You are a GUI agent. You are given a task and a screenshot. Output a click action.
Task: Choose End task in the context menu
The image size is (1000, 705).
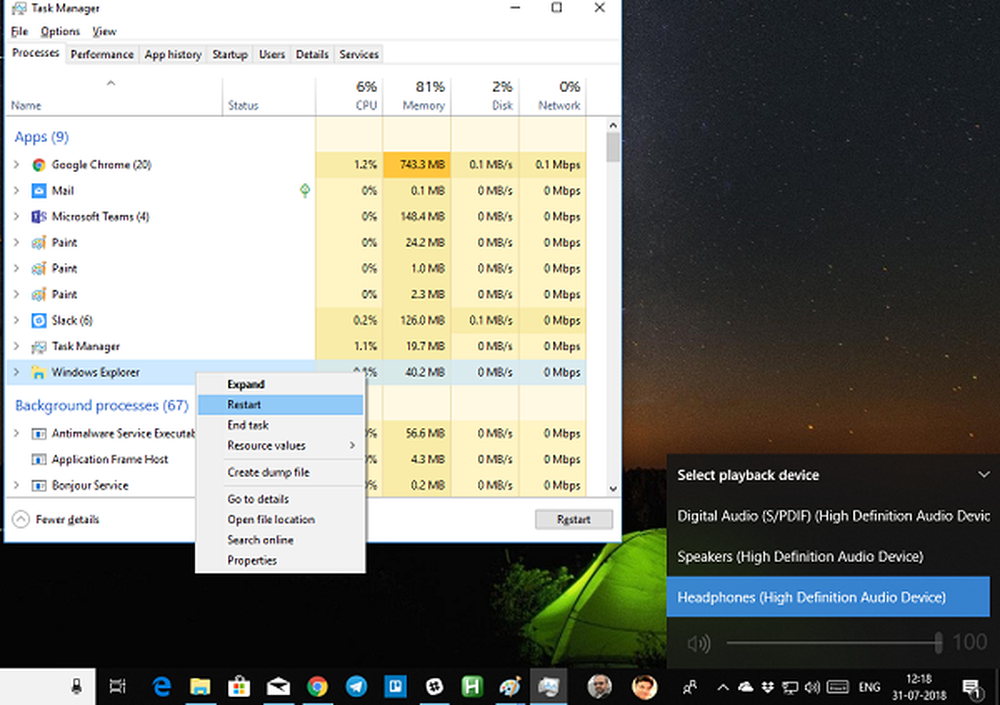click(x=248, y=425)
